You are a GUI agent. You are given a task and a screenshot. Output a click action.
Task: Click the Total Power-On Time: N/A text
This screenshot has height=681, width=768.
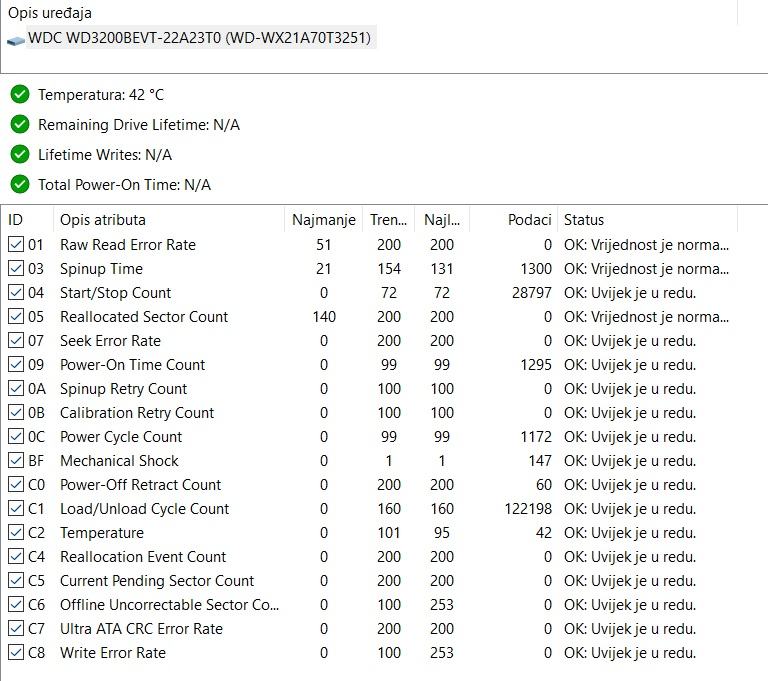coord(124,185)
